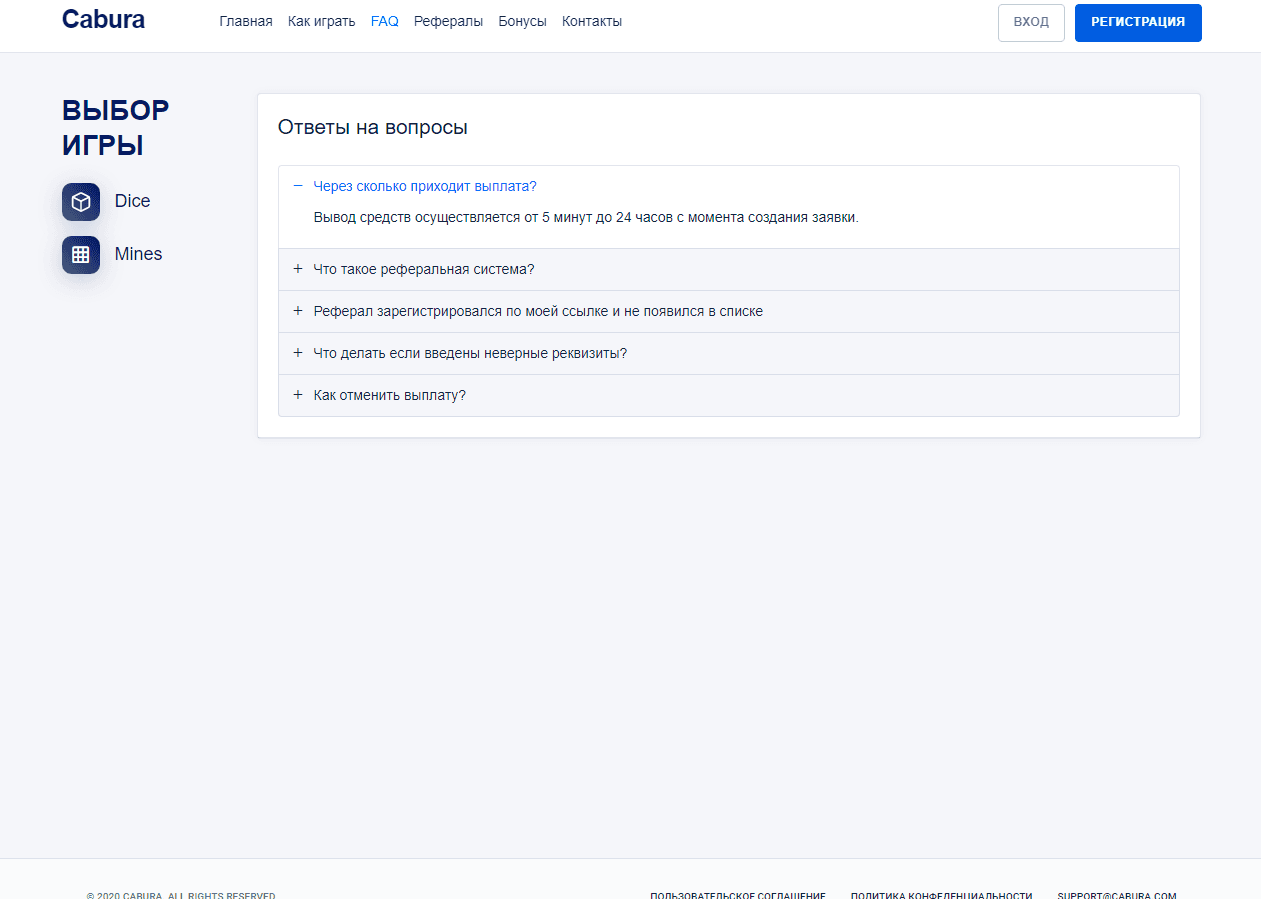The width and height of the screenshot is (1261, 899).
Task: Click the Cabura logo
Action: [x=103, y=20]
